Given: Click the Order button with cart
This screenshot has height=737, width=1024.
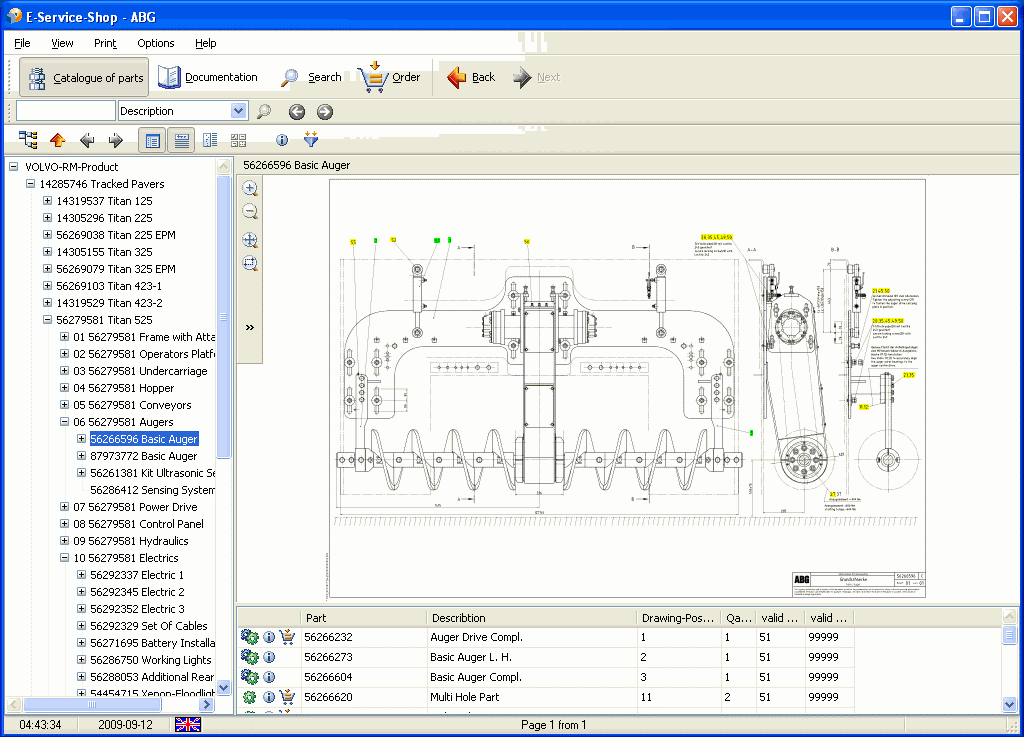Looking at the screenshot, I should pos(389,77).
